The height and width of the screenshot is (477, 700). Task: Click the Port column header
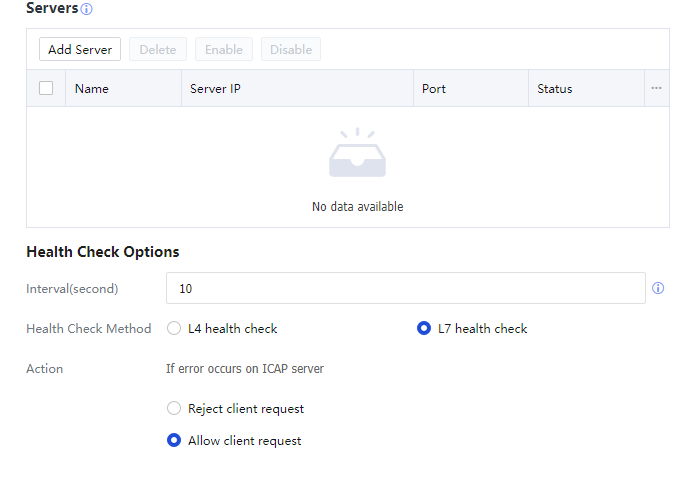[434, 89]
